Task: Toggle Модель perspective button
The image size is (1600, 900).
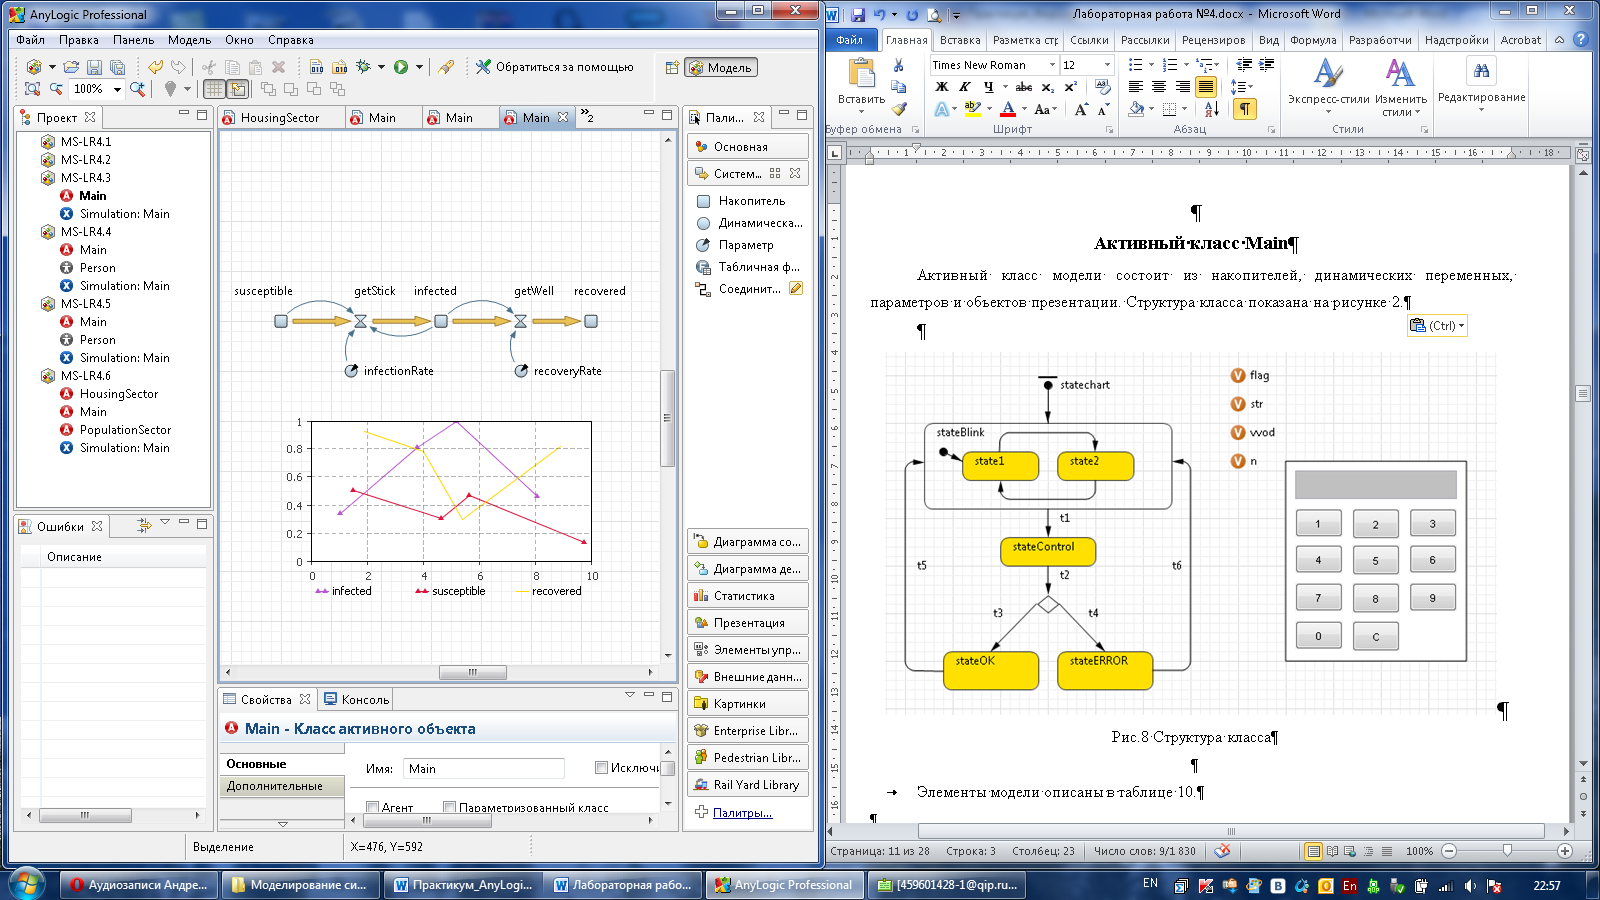Action: 721,67
